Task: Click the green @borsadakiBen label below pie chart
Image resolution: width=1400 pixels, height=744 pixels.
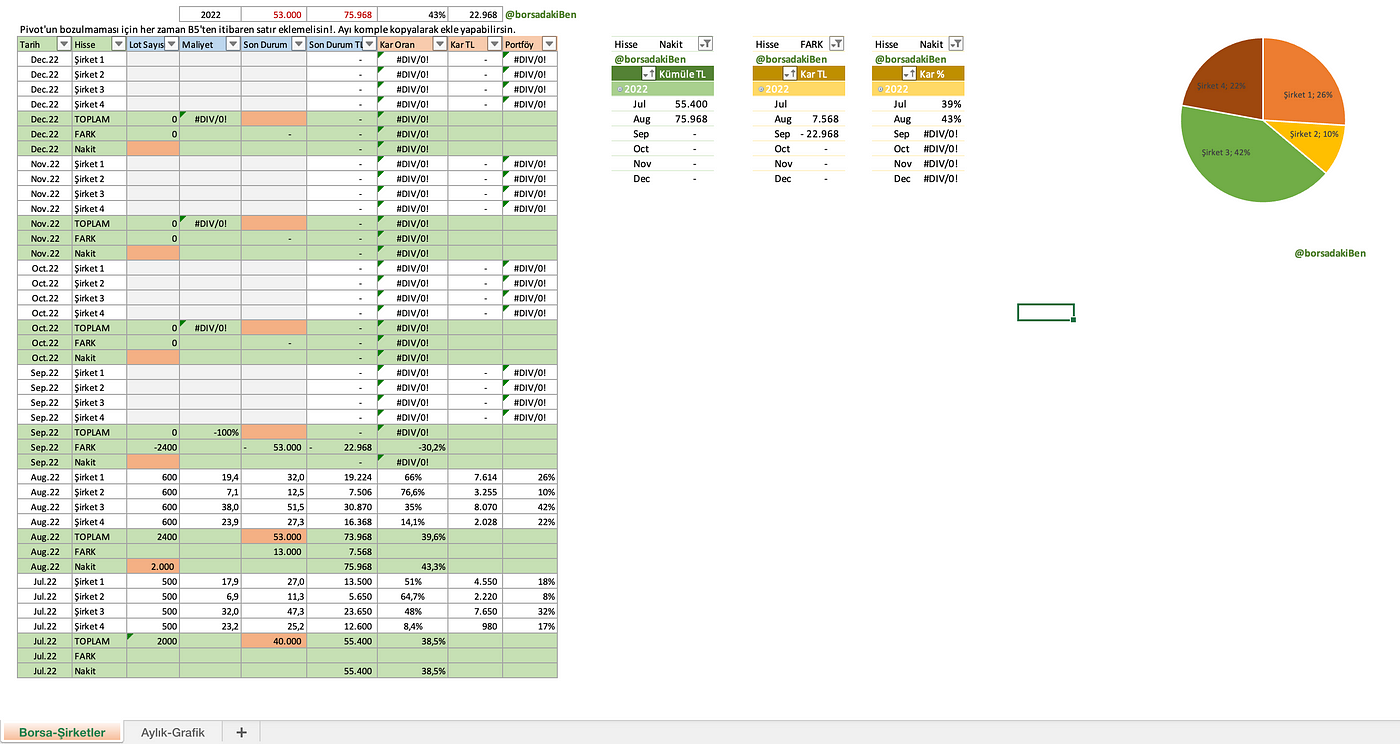Action: click(1330, 254)
